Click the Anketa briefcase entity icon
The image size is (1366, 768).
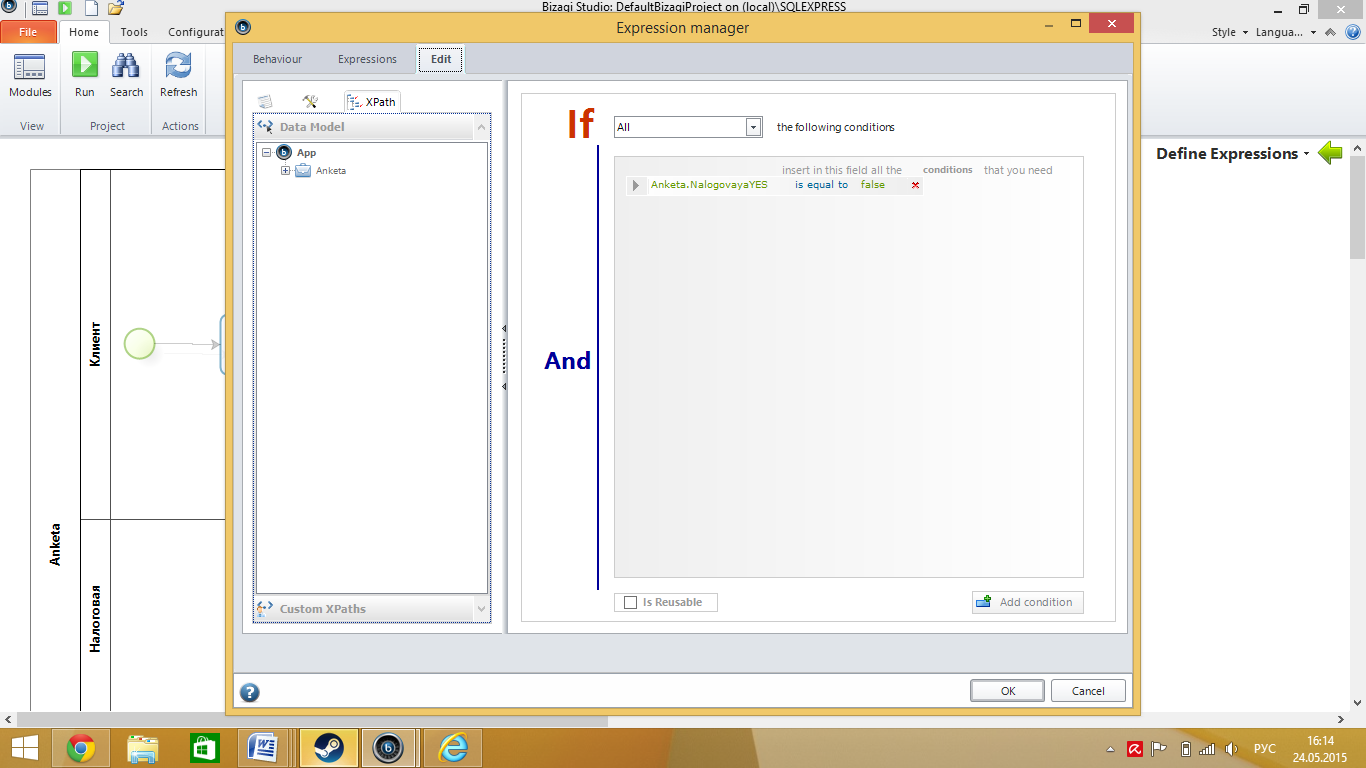coord(303,170)
